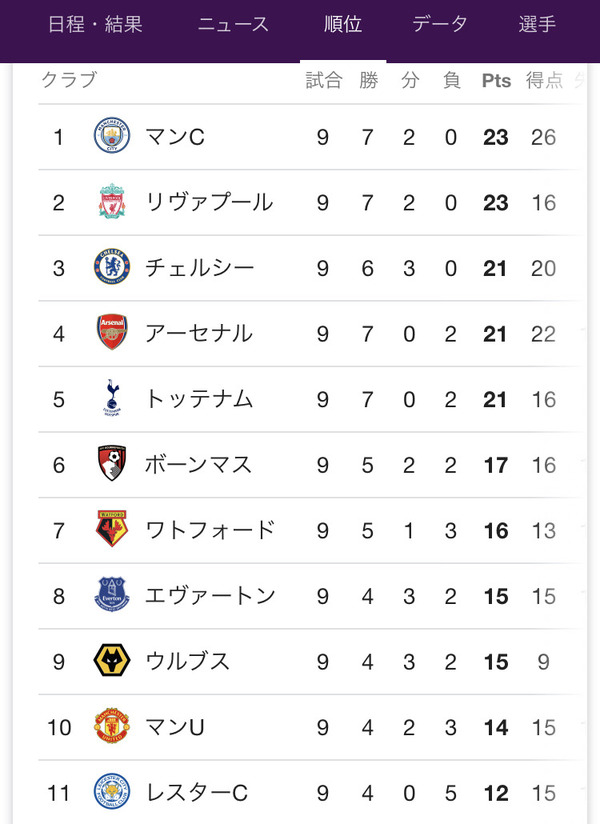Switch to the ニュース tab
600x824 pixels.
pos(233,24)
